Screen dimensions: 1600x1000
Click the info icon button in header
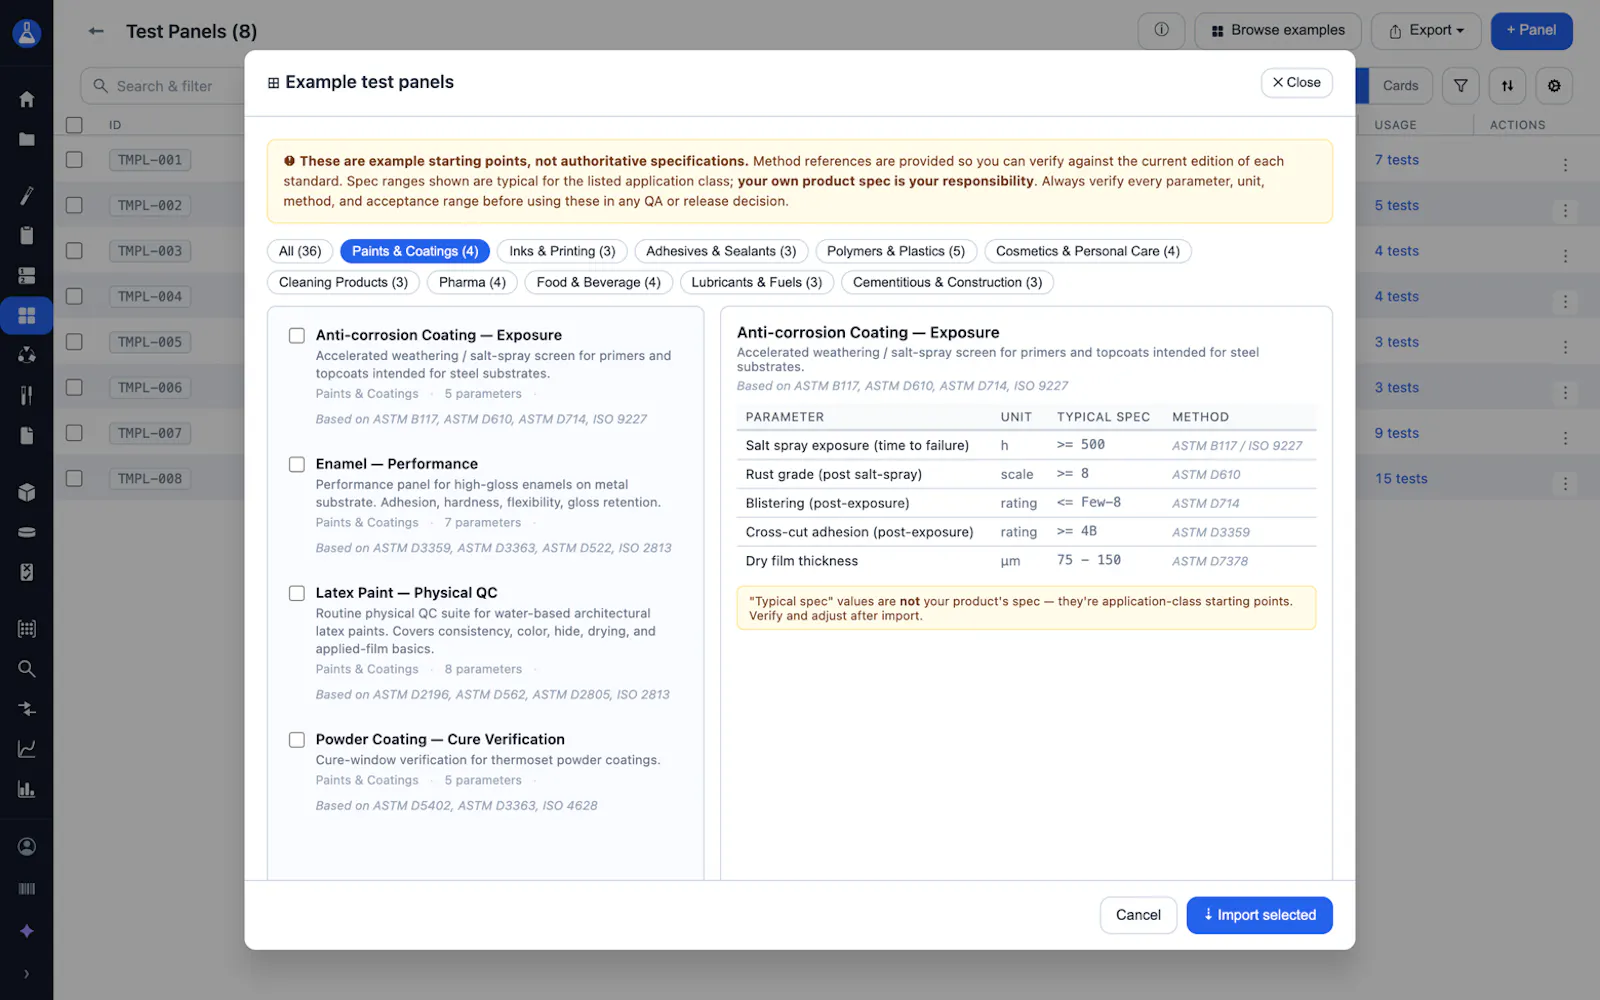click(1161, 31)
